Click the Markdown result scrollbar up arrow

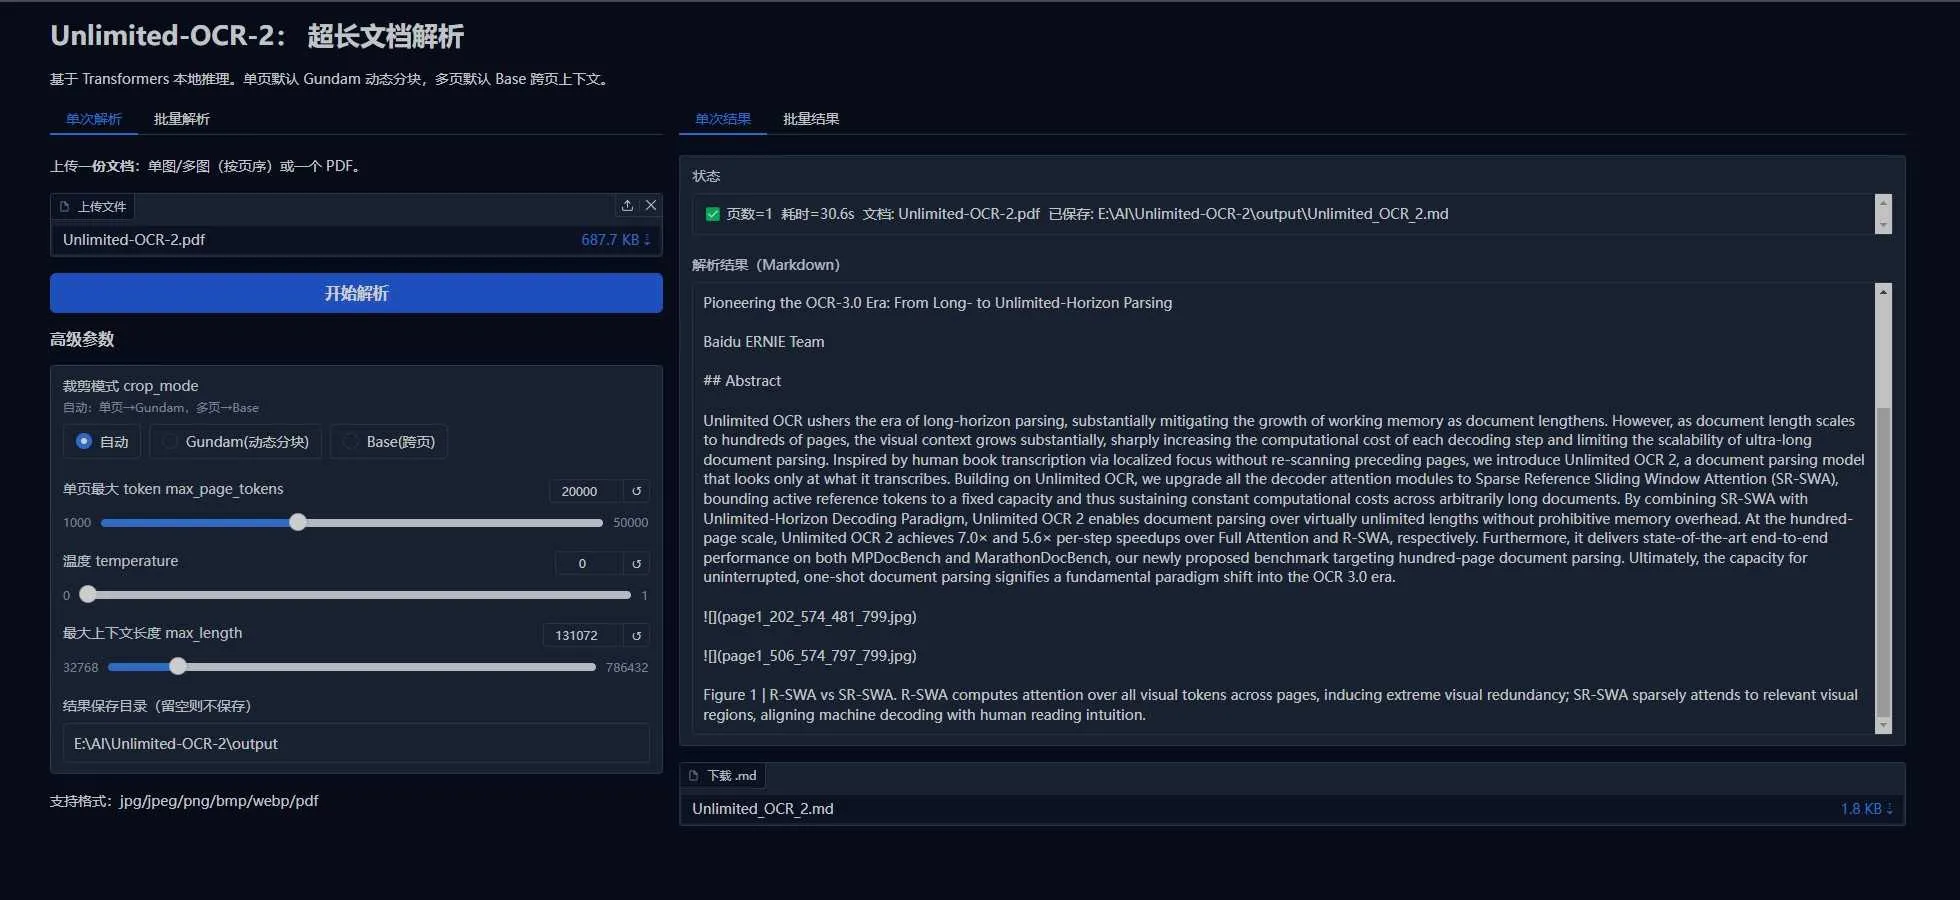click(x=1884, y=291)
